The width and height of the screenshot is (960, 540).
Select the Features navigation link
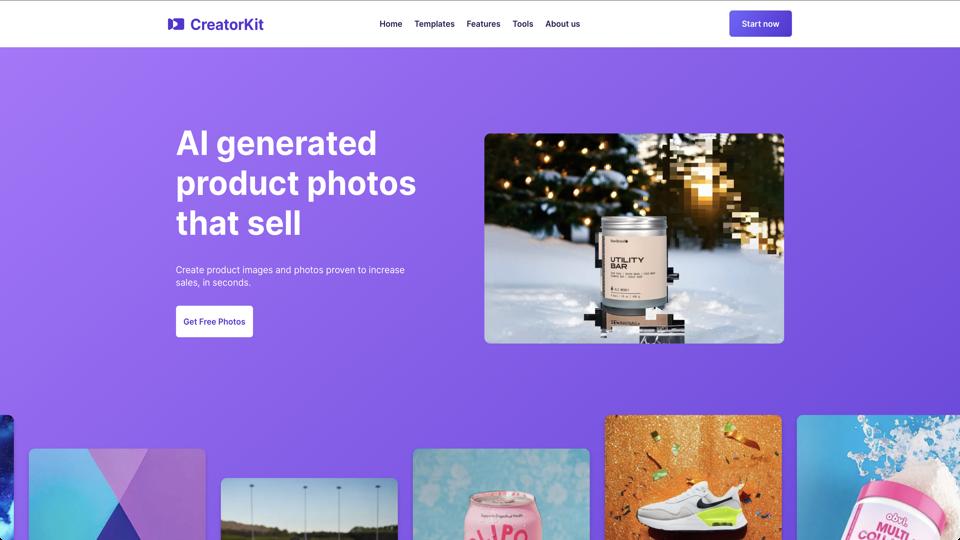pos(483,24)
